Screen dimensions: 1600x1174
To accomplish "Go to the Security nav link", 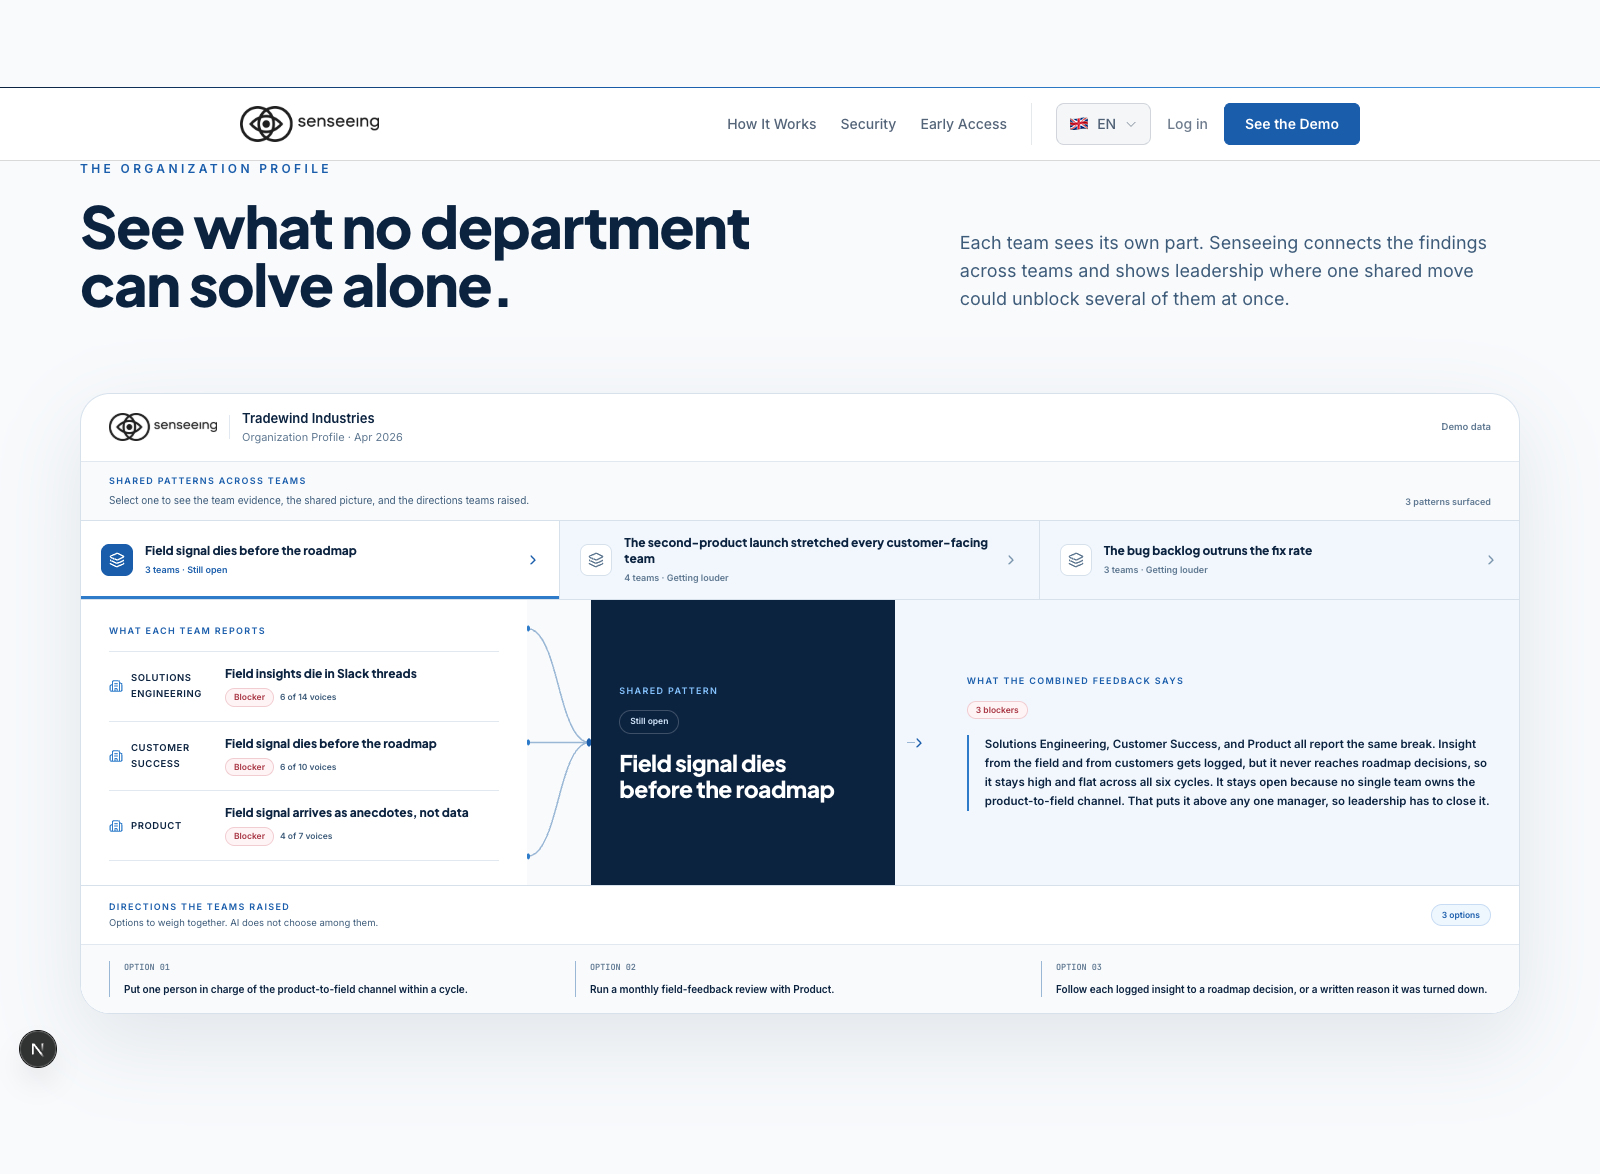I will [x=868, y=124].
